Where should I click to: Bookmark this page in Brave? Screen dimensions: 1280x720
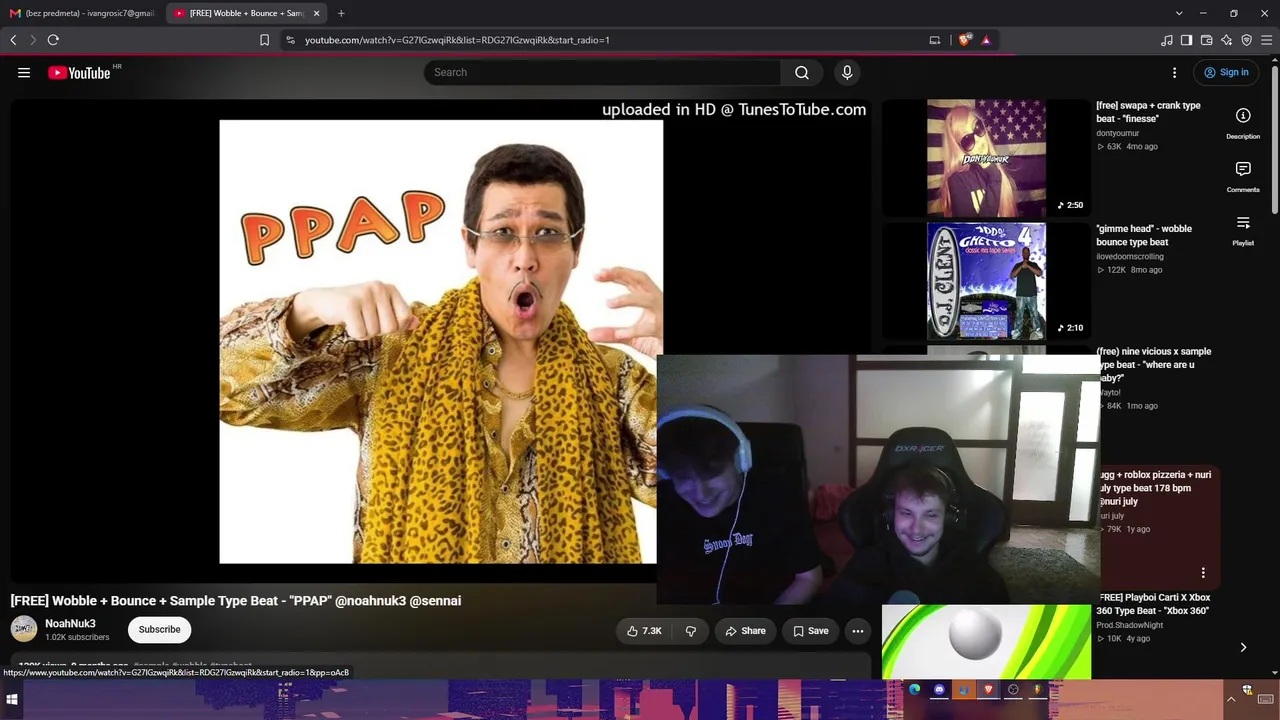coord(264,40)
